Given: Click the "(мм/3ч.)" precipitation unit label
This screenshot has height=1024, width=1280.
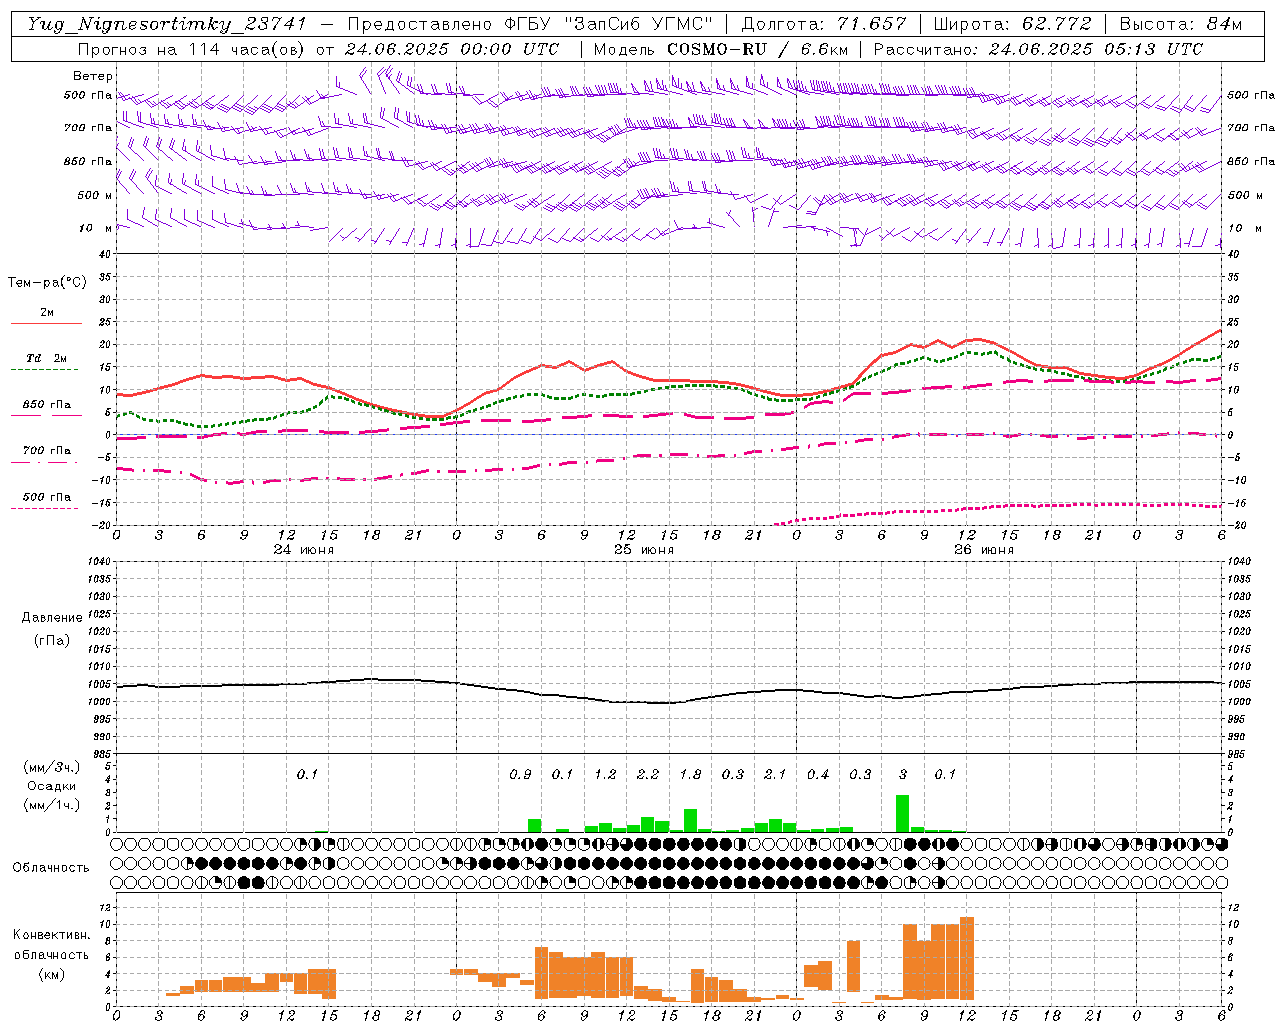Looking at the screenshot, I should 52,767.
